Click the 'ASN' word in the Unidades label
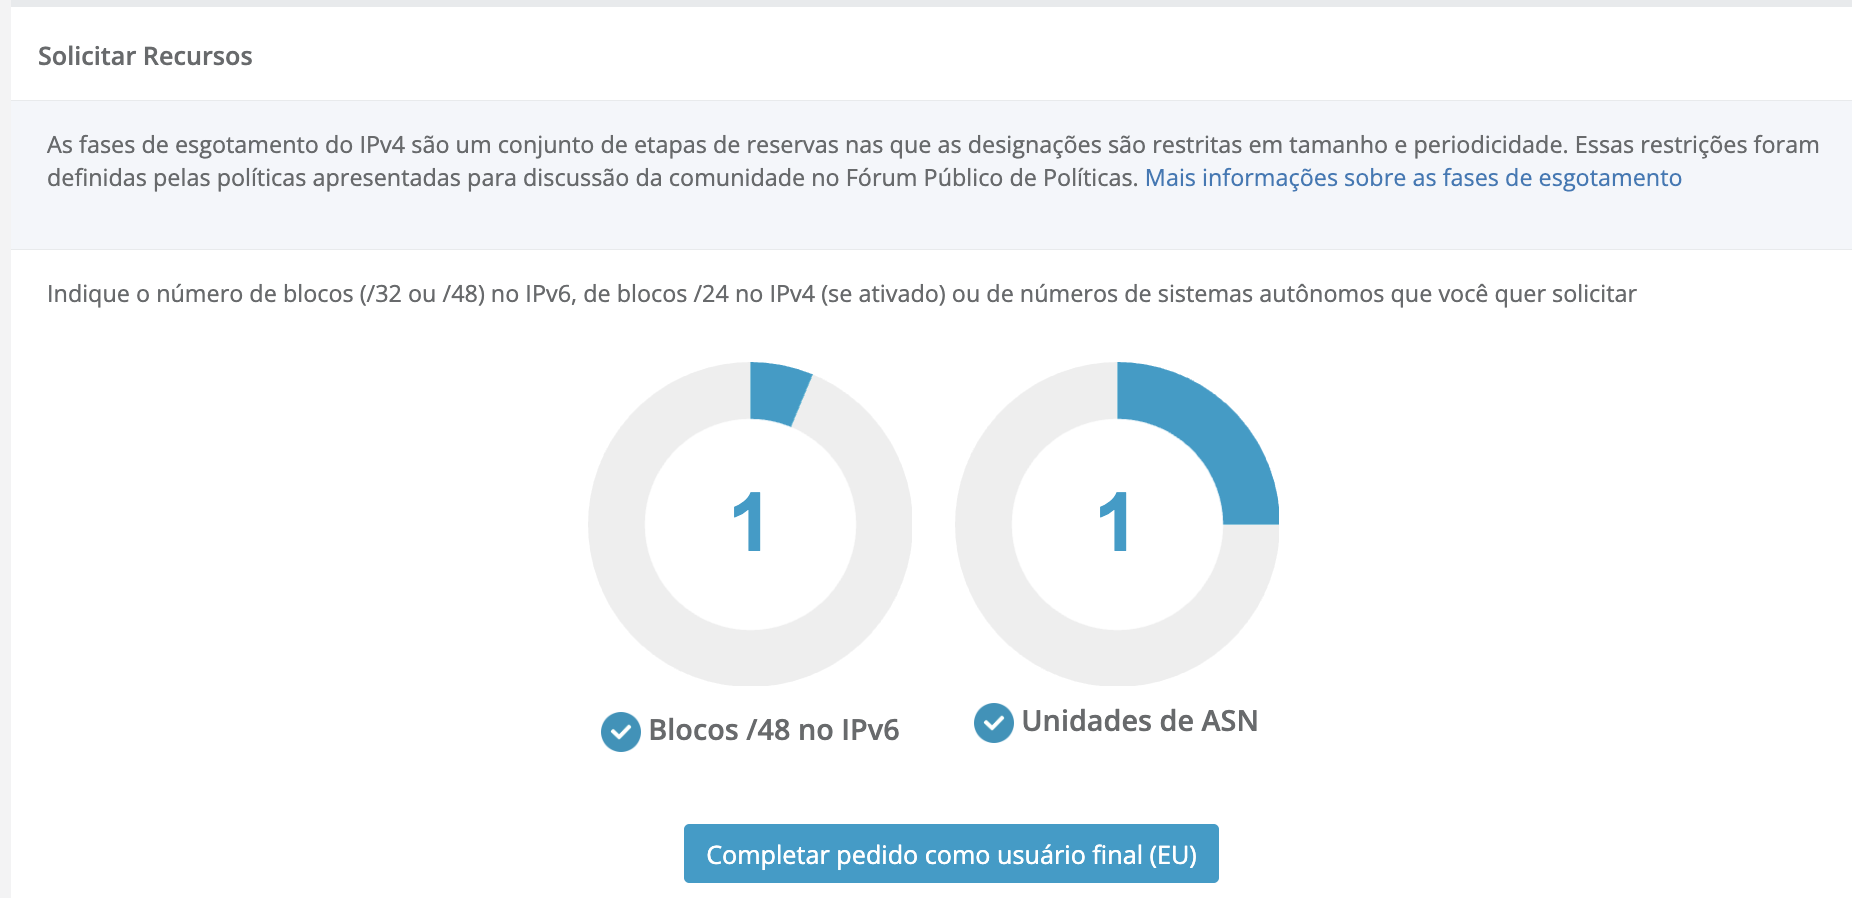This screenshot has height=898, width=1852. [x=1229, y=721]
